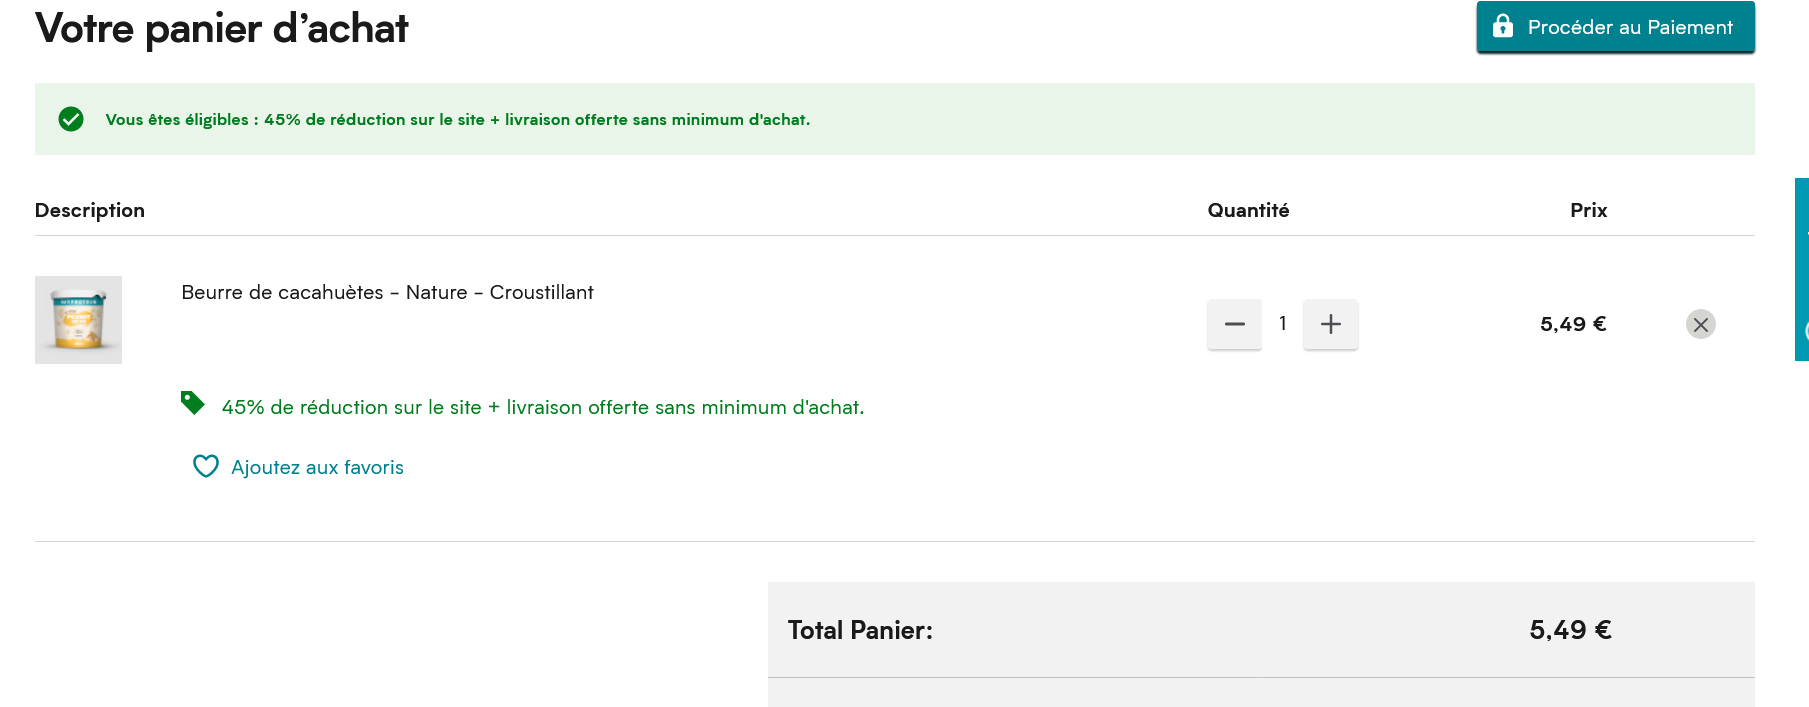This screenshot has width=1809, height=707.
Task: Open the Beurre de cacahuètes product name
Action: [386, 292]
